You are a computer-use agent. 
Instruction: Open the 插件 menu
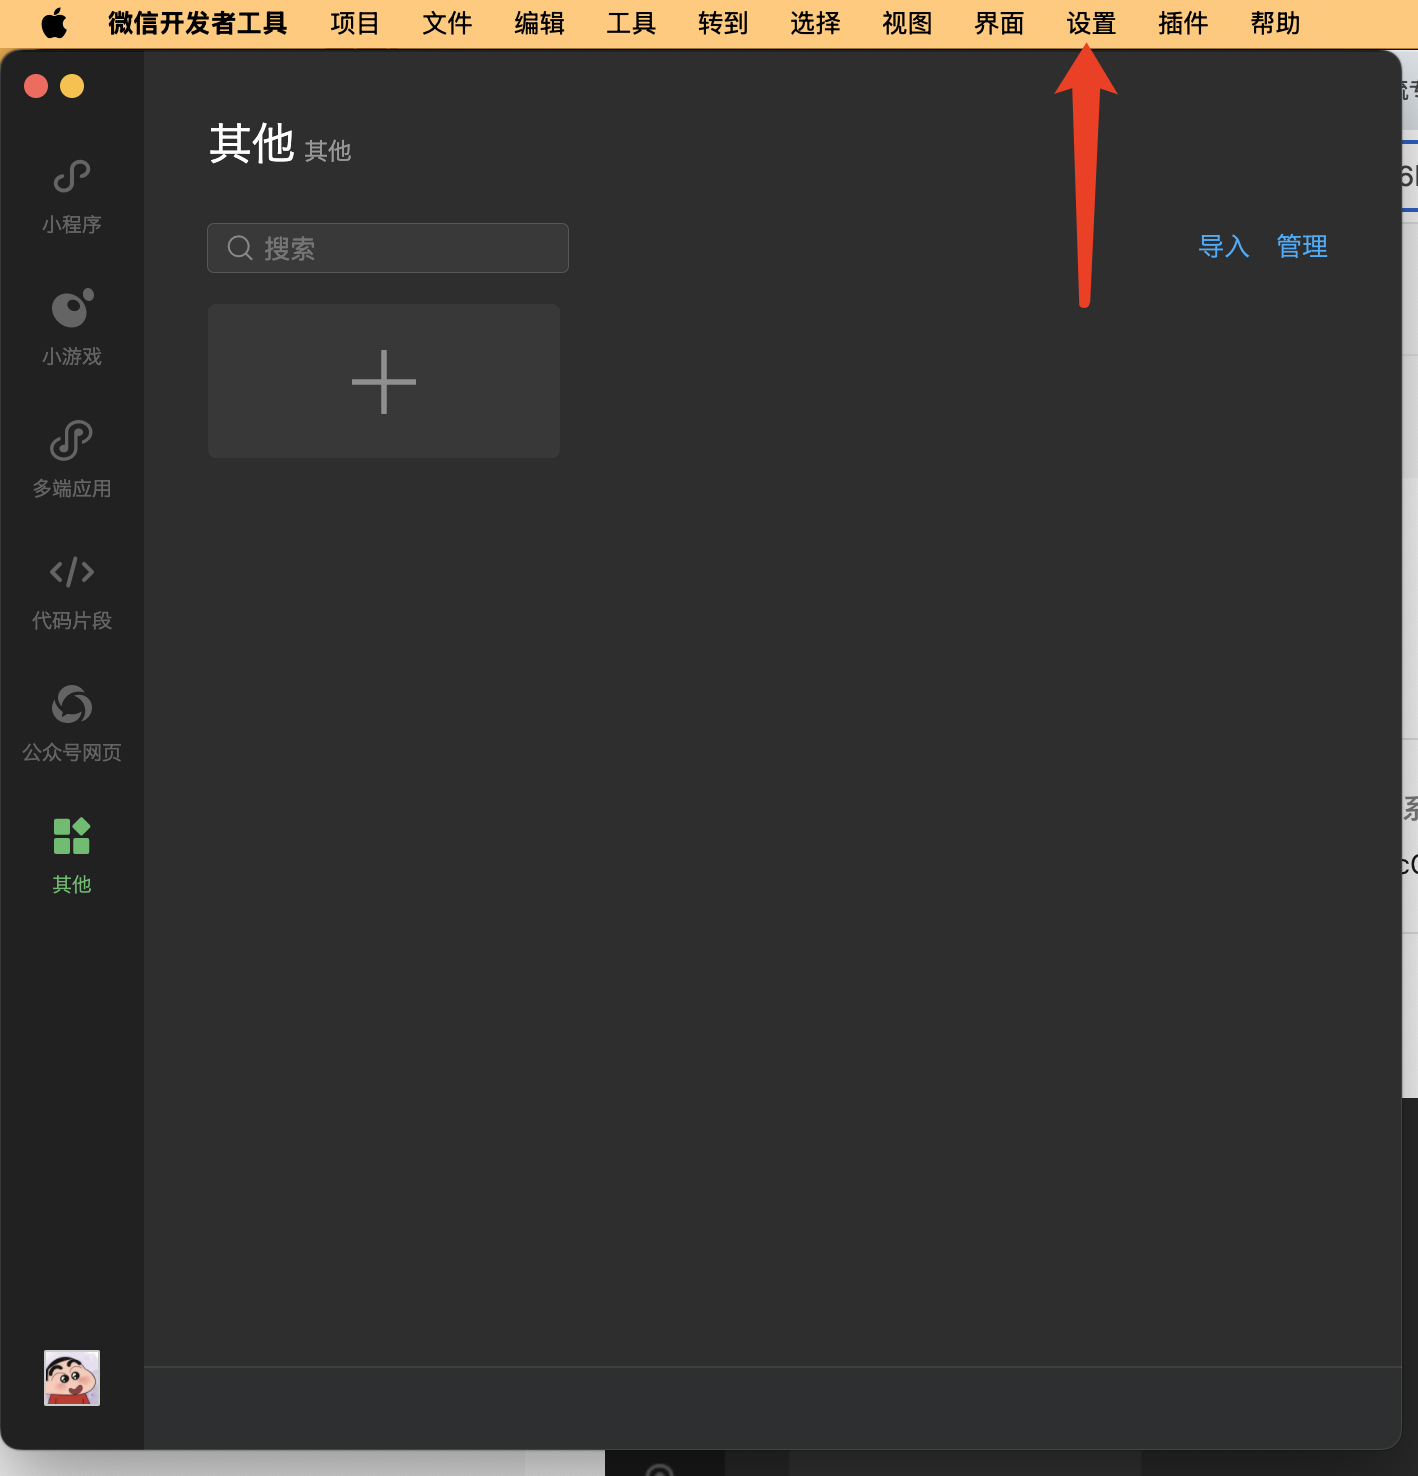tap(1183, 23)
